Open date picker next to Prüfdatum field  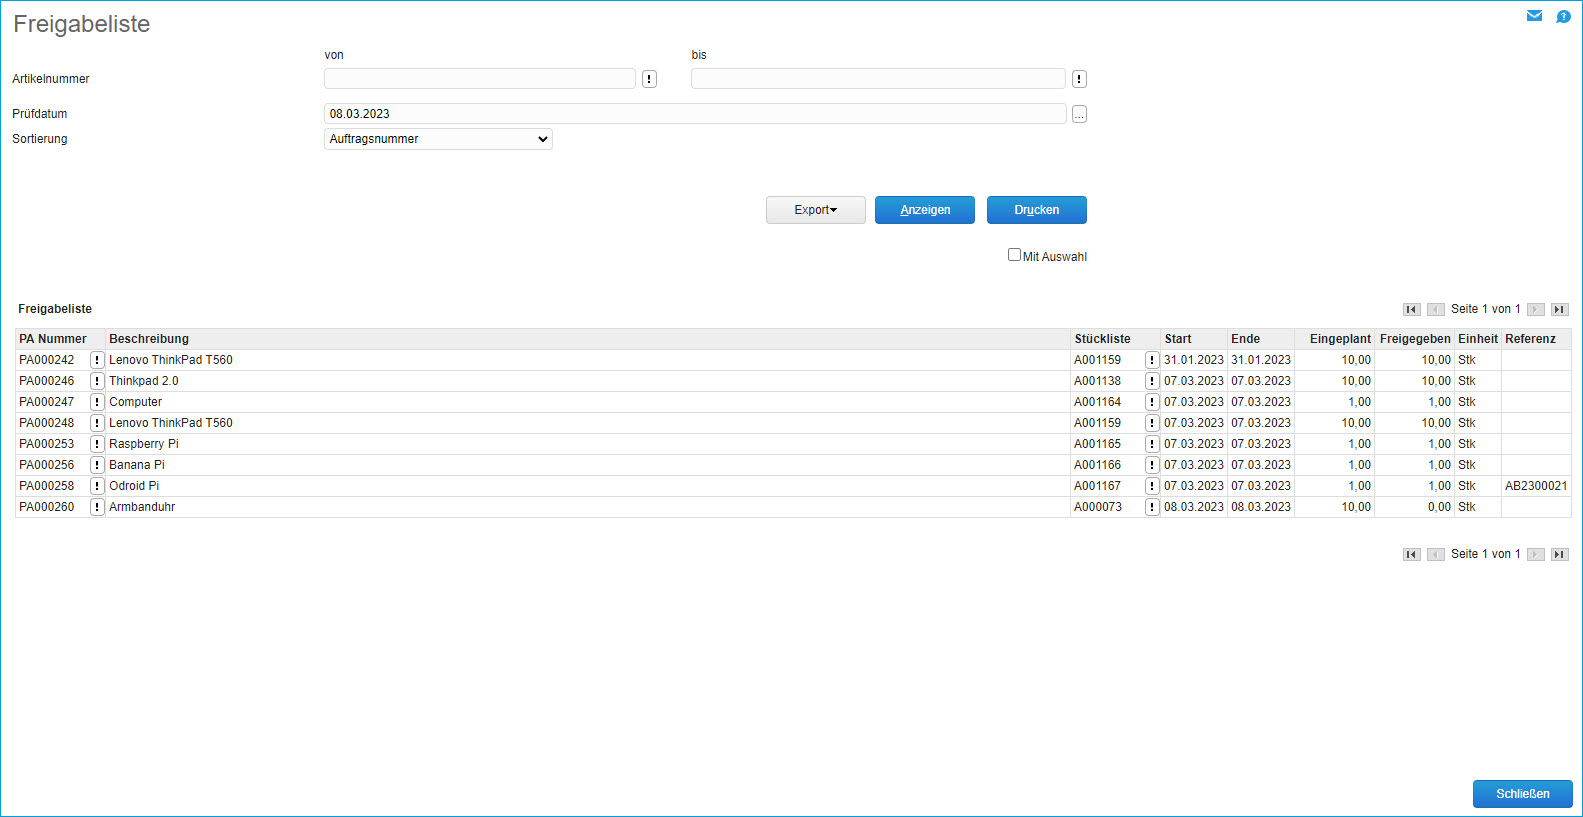pyautogui.click(x=1079, y=115)
